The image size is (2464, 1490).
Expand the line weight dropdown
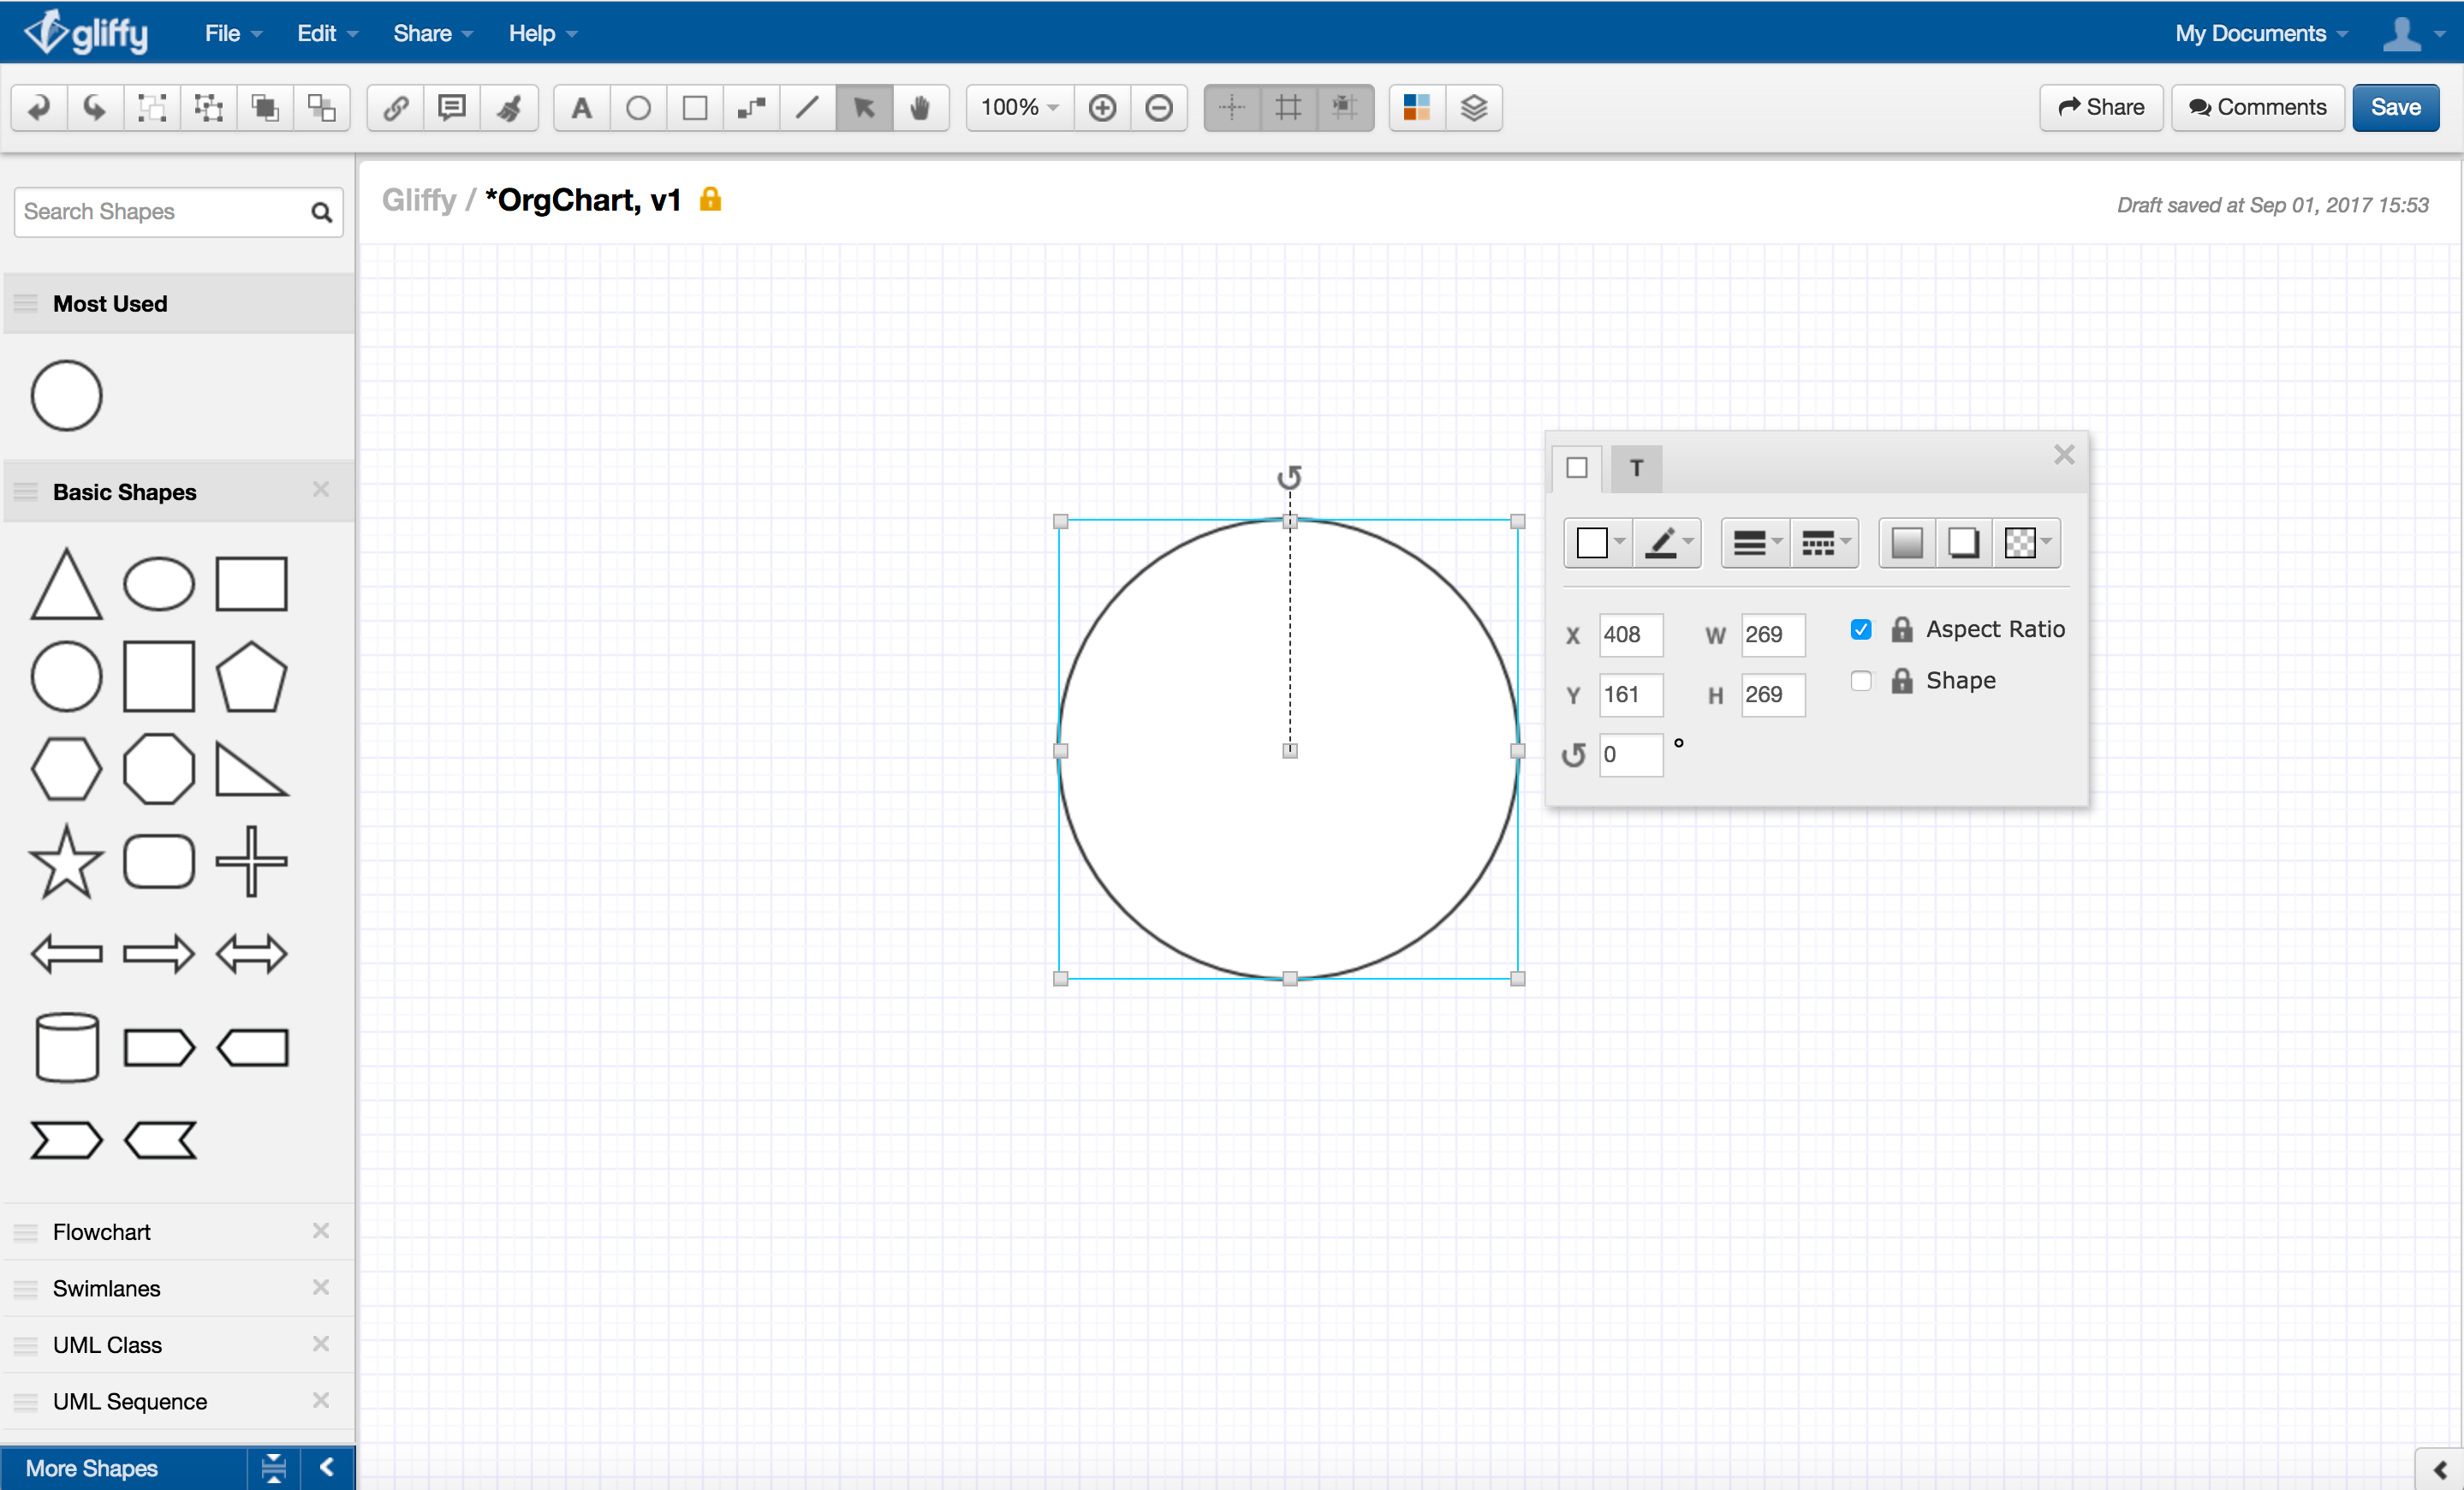point(1756,543)
